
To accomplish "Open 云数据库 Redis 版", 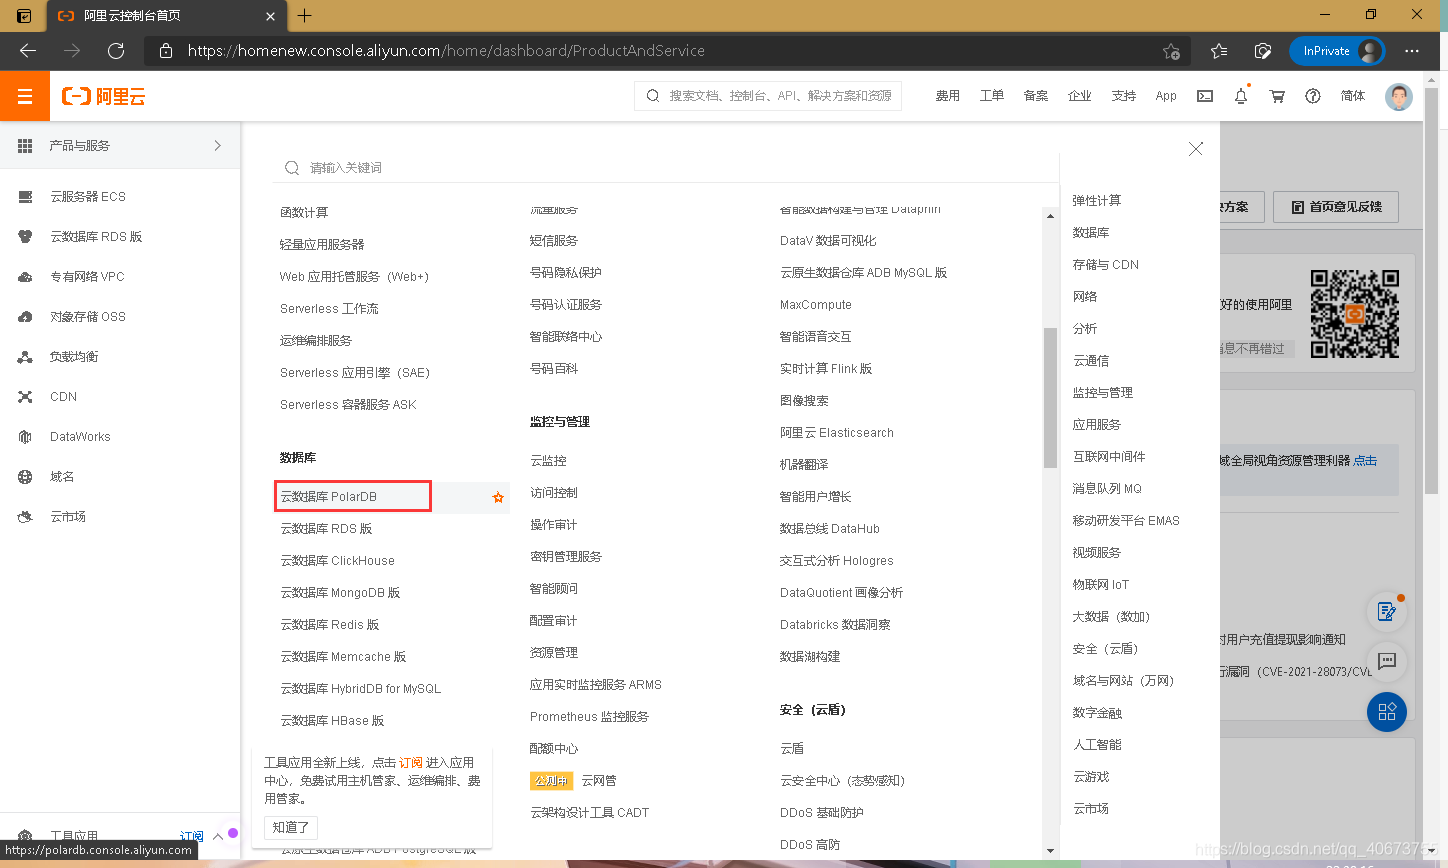I will [330, 625].
